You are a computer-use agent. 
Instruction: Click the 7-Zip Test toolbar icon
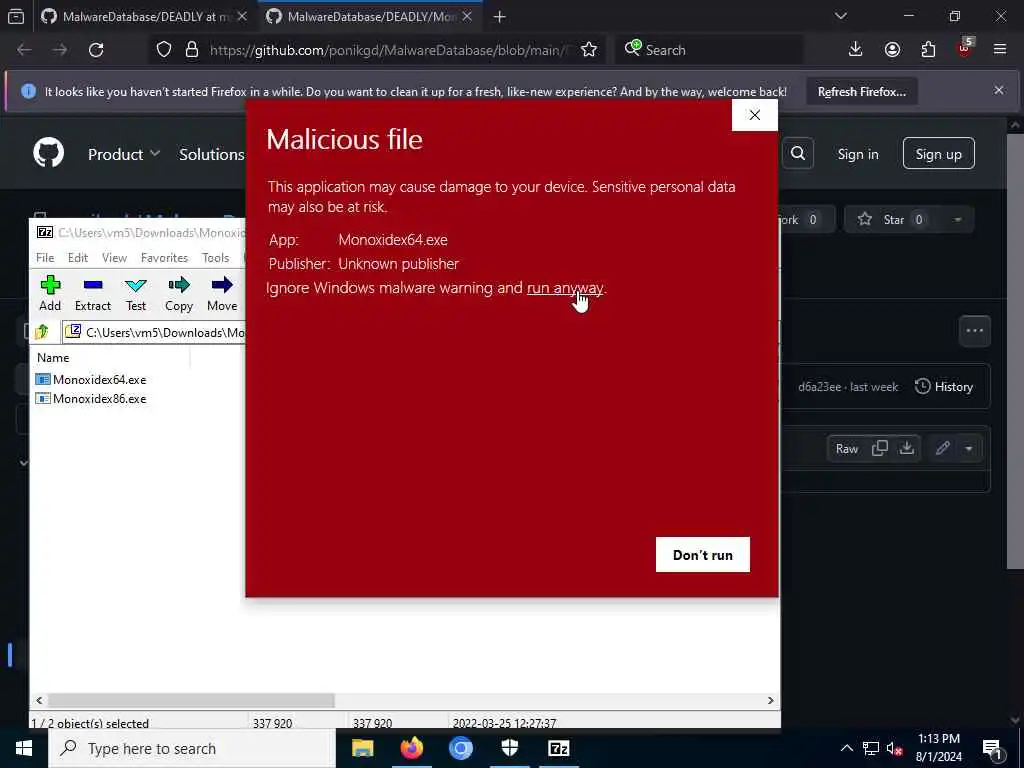tap(136, 293)
